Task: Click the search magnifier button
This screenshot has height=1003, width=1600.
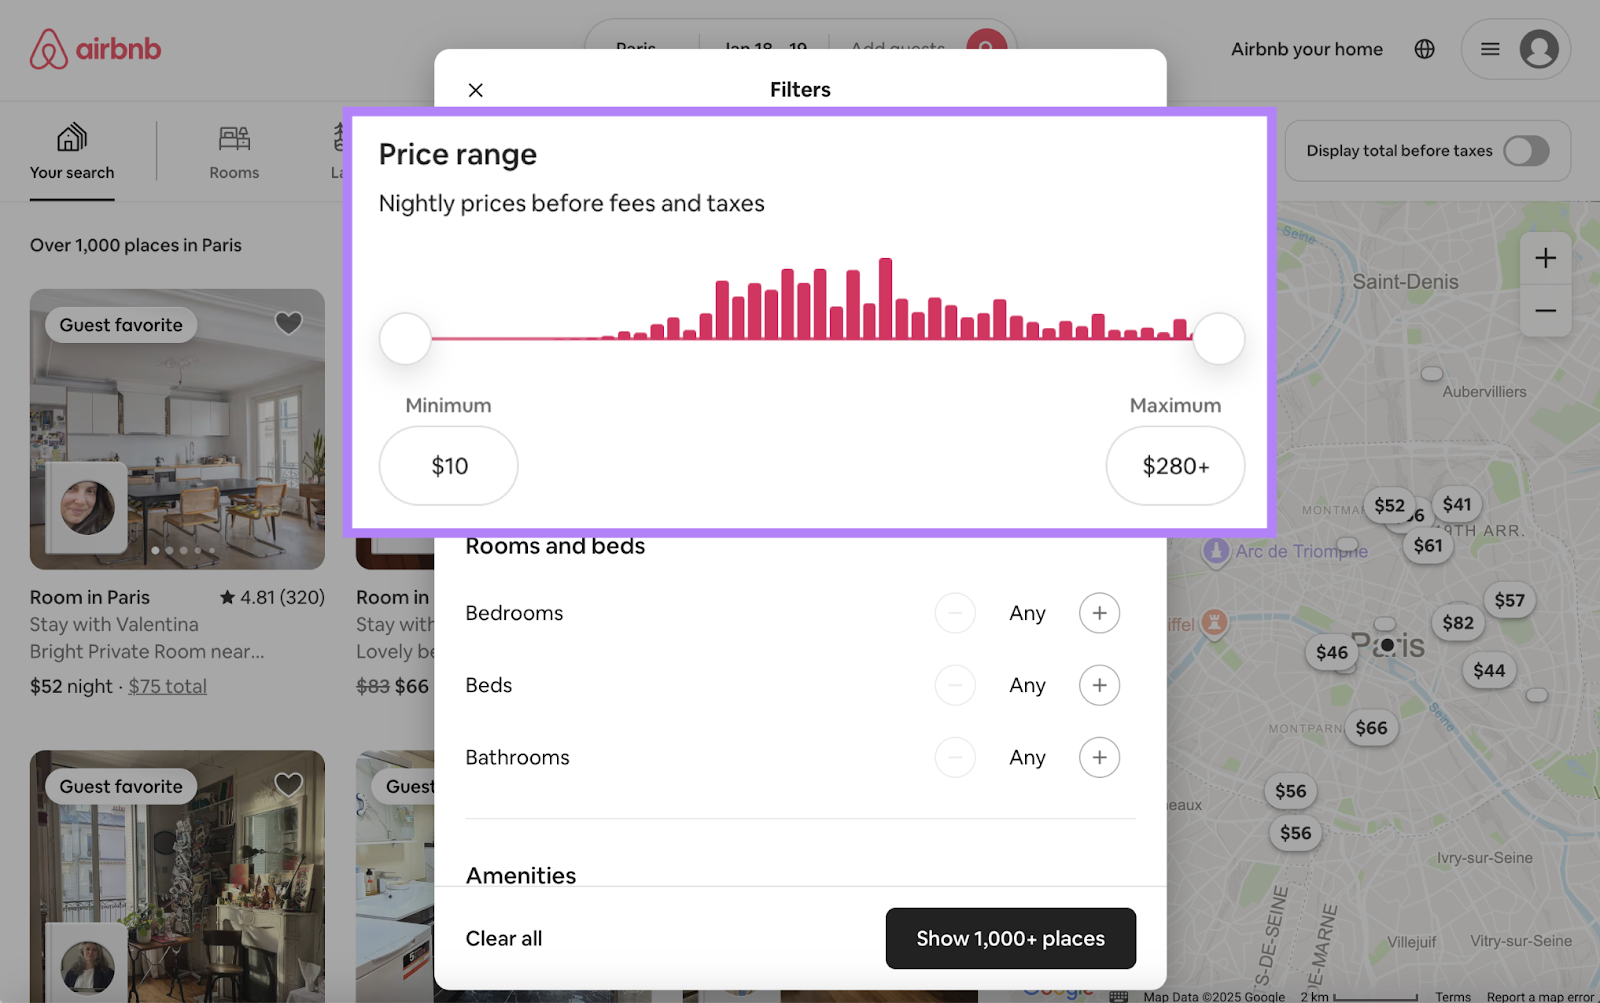Action: point(985,47)
